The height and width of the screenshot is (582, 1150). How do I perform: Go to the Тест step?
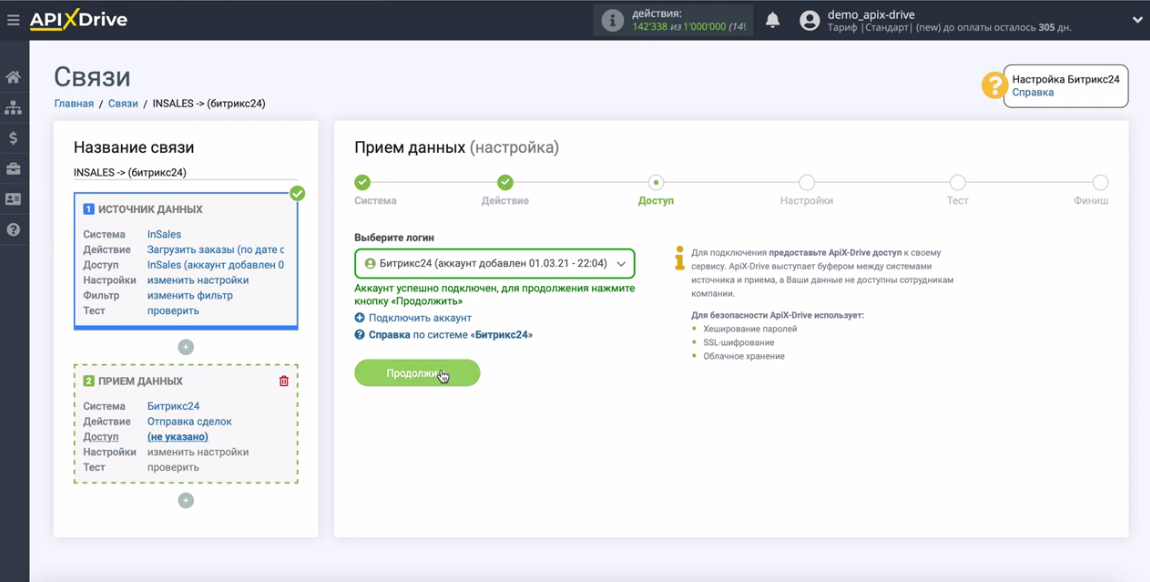[957, 183]
